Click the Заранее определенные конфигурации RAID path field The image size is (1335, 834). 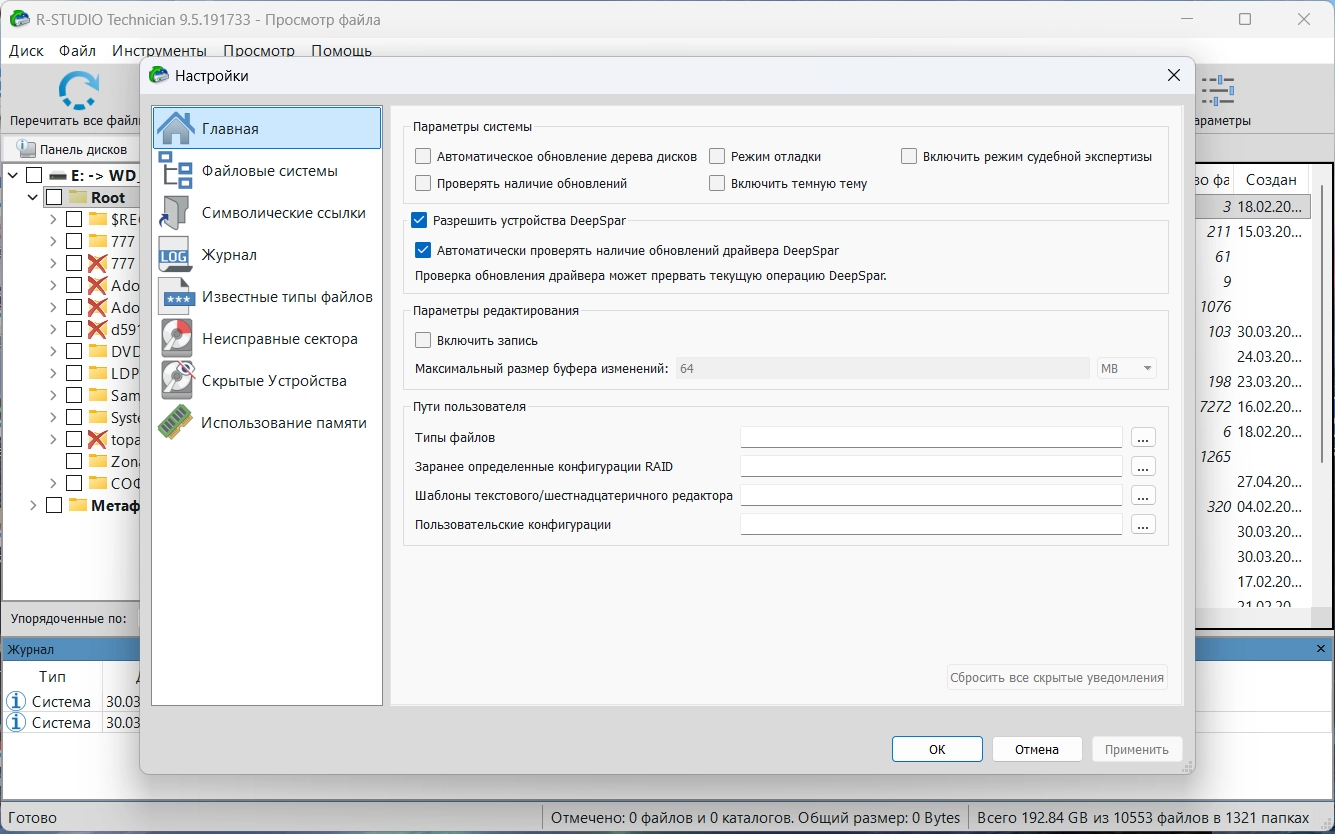pos(931,466)
